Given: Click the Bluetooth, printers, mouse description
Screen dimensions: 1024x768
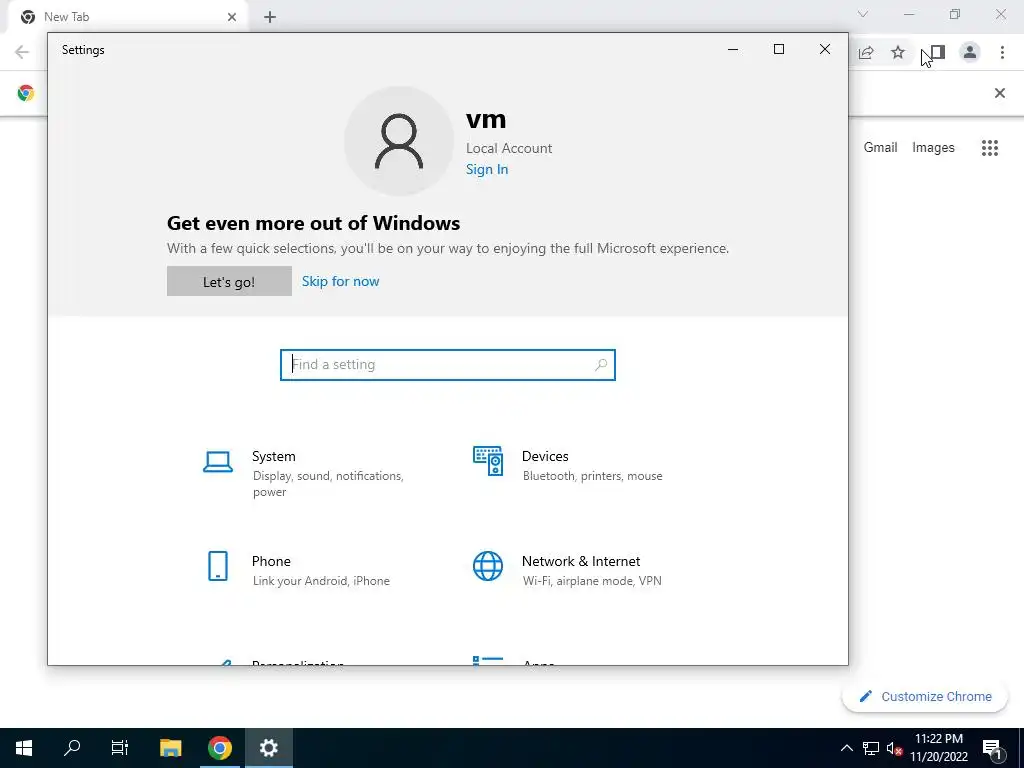Looking at the screenshot, I should tap(592, 476).
